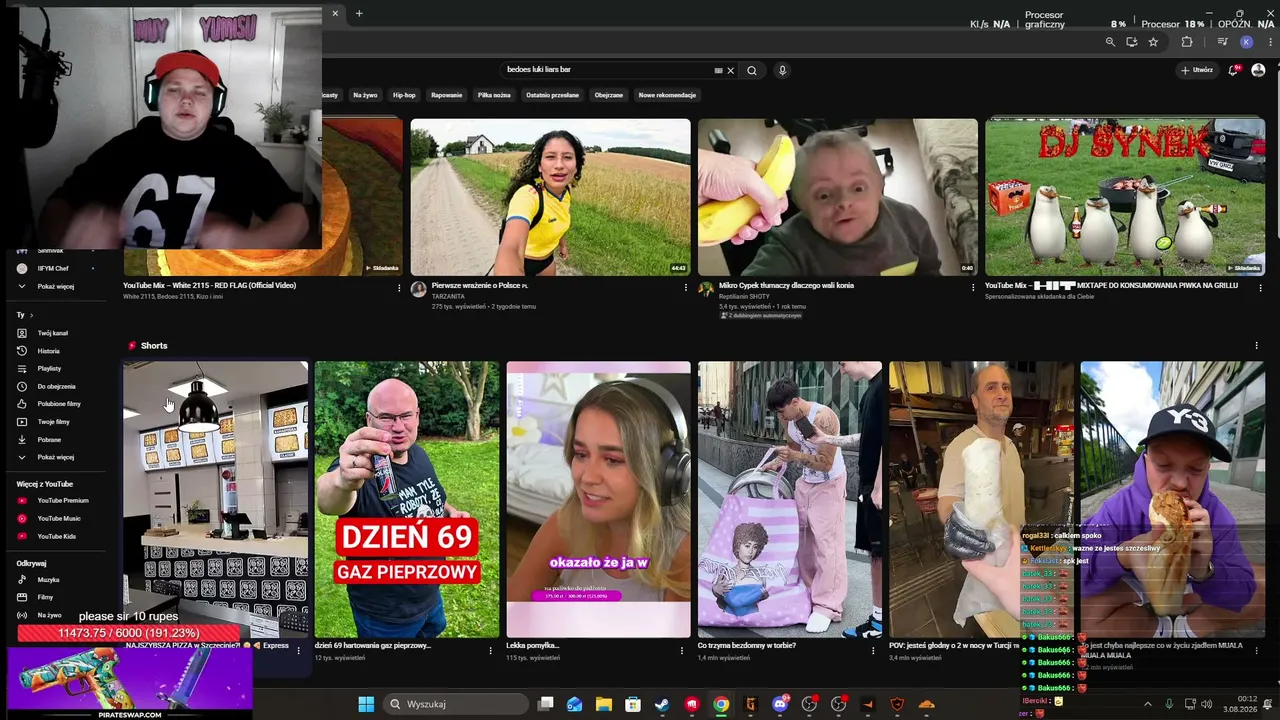Open Discord from the taskbar
Viewport: 1280px width, 720px height.
point(780,704)
